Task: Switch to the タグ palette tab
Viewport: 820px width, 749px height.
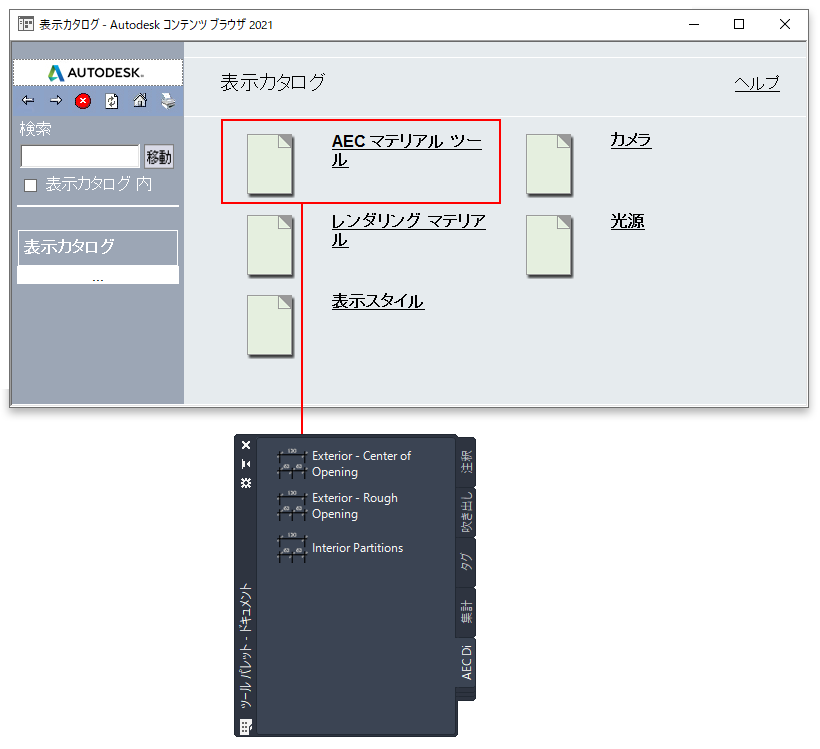Action: [x=466, y=562]
